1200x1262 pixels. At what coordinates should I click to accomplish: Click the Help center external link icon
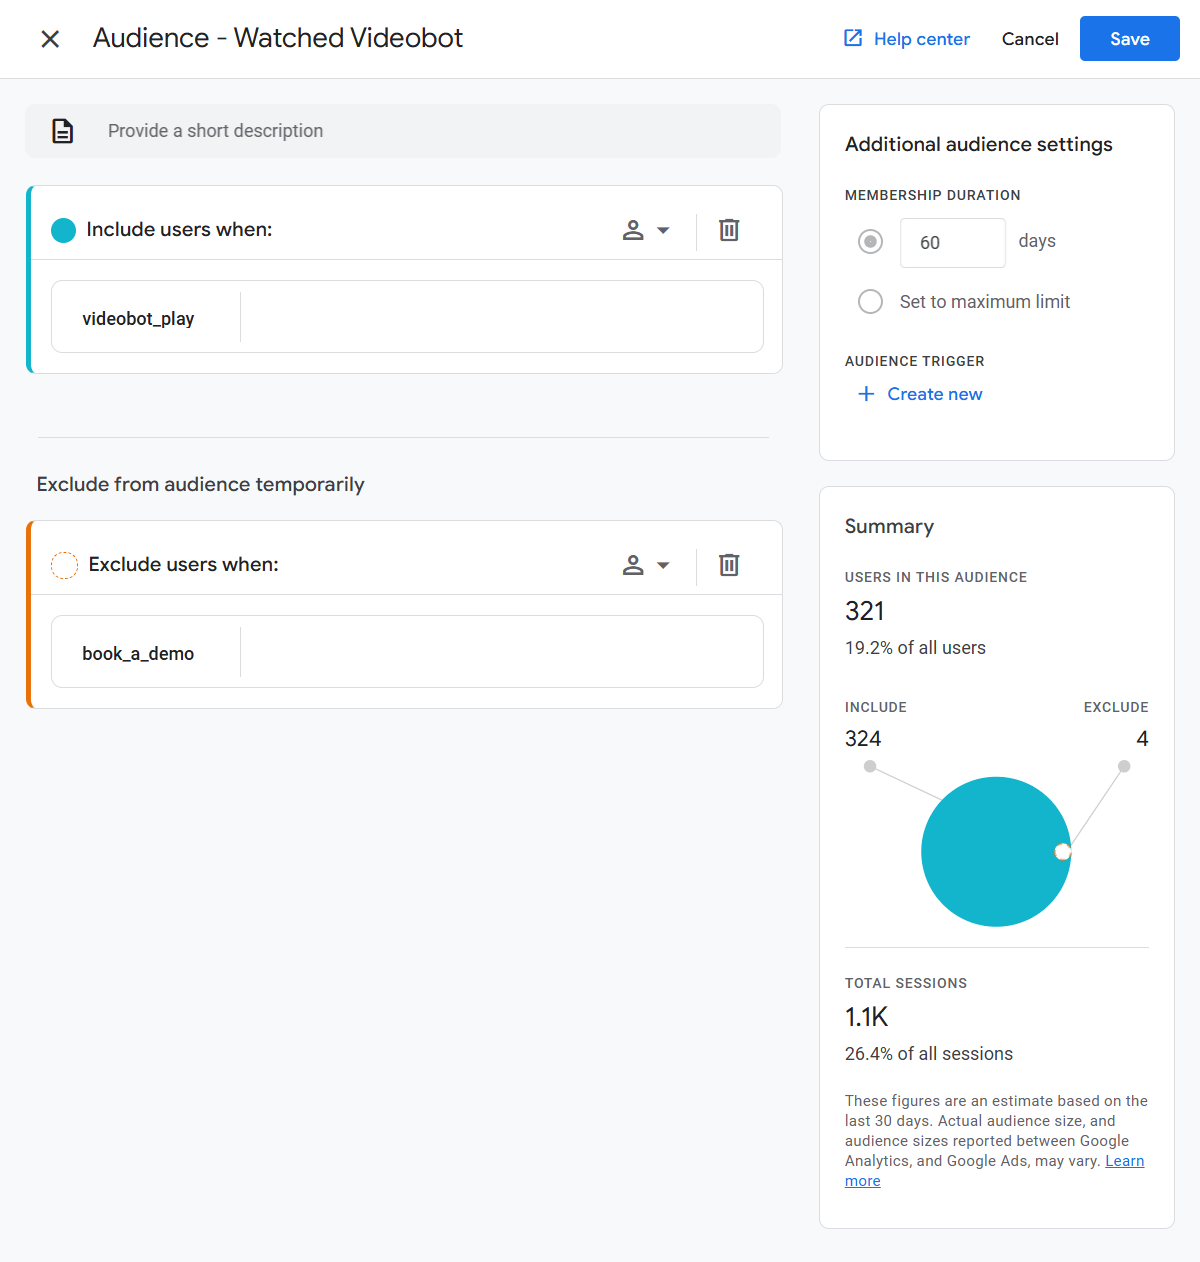click(853, 38)
